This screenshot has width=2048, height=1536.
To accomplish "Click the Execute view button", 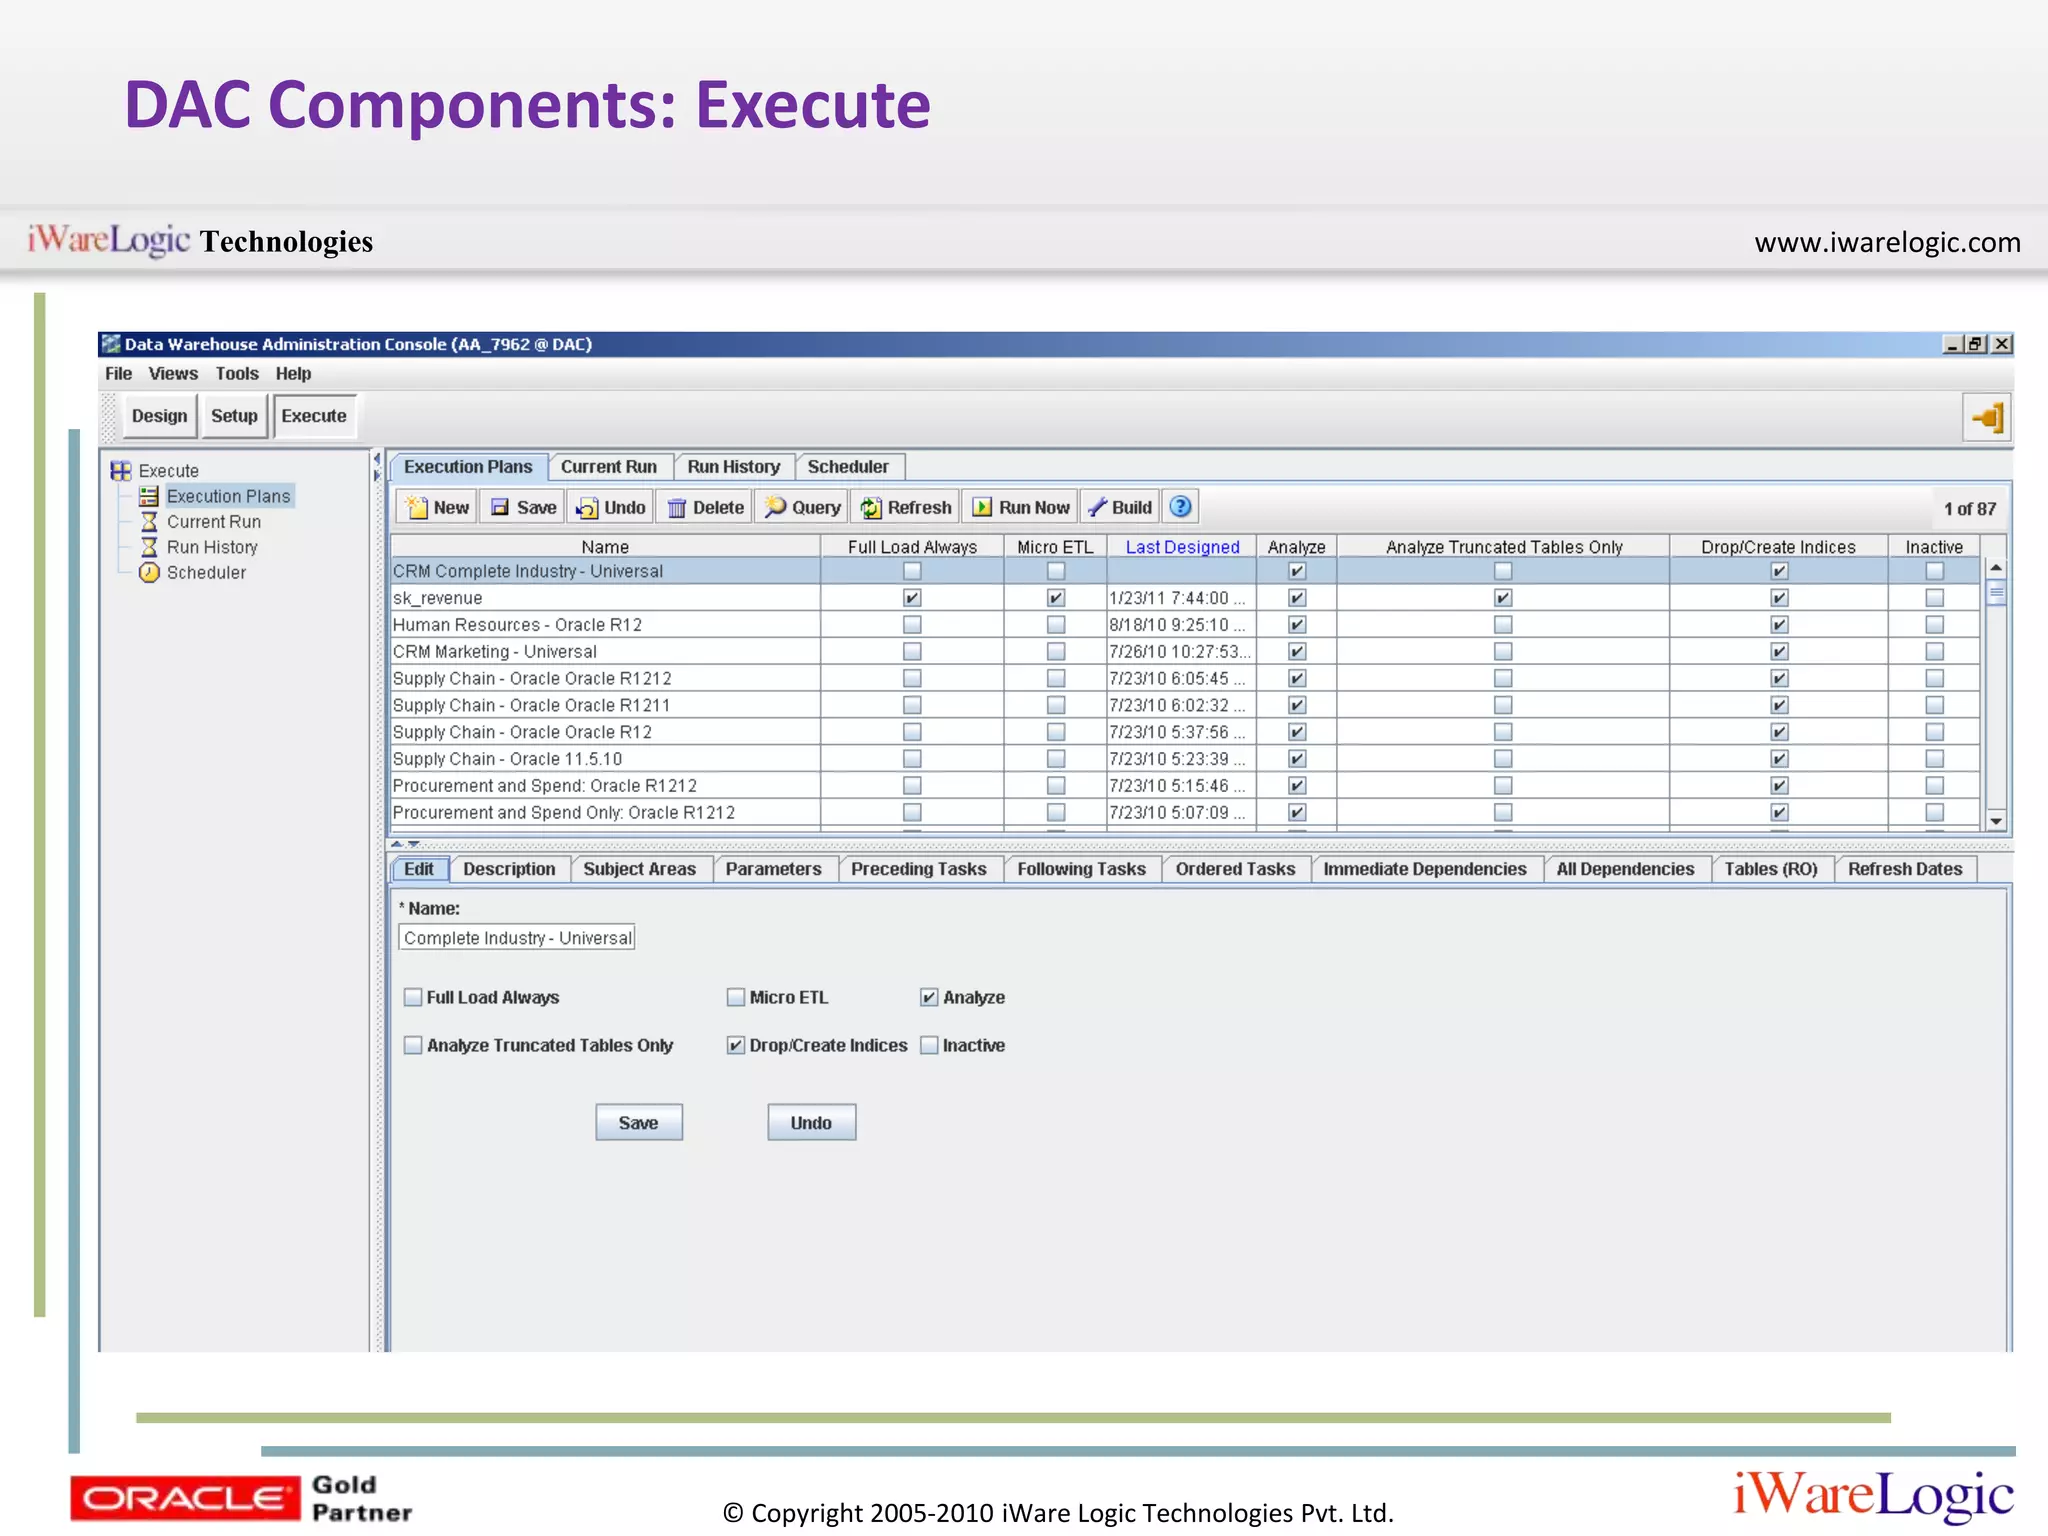I will pyautogui.click(x=314, y=416).
